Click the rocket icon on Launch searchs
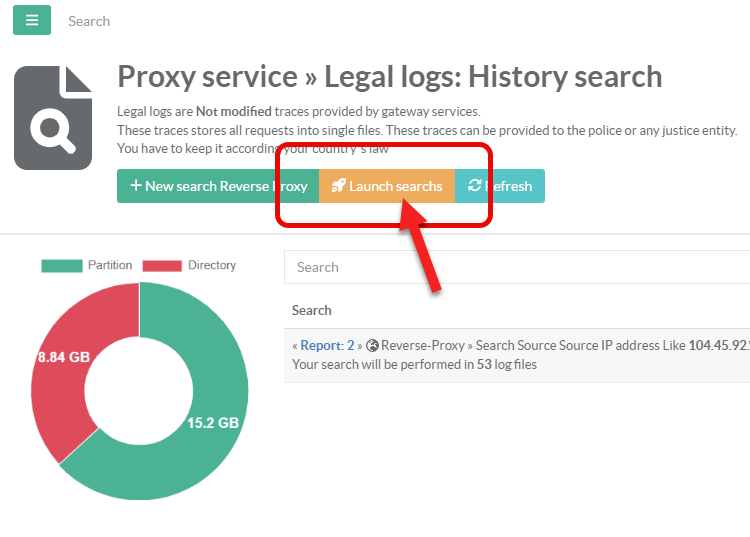The height and width of the screenshot is (537, 750). point(339,187)
